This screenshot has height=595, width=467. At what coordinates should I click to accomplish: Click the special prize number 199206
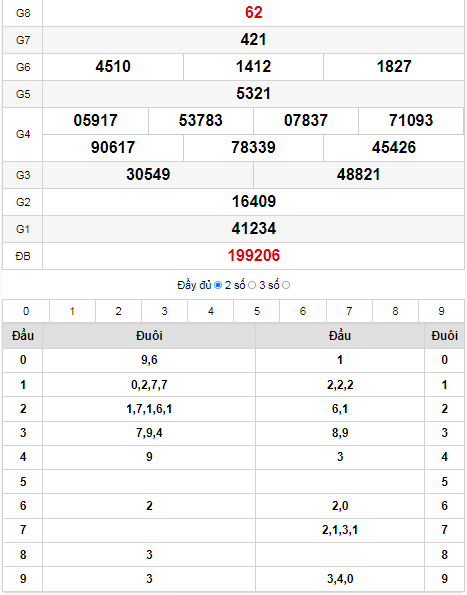pos(254,255)
